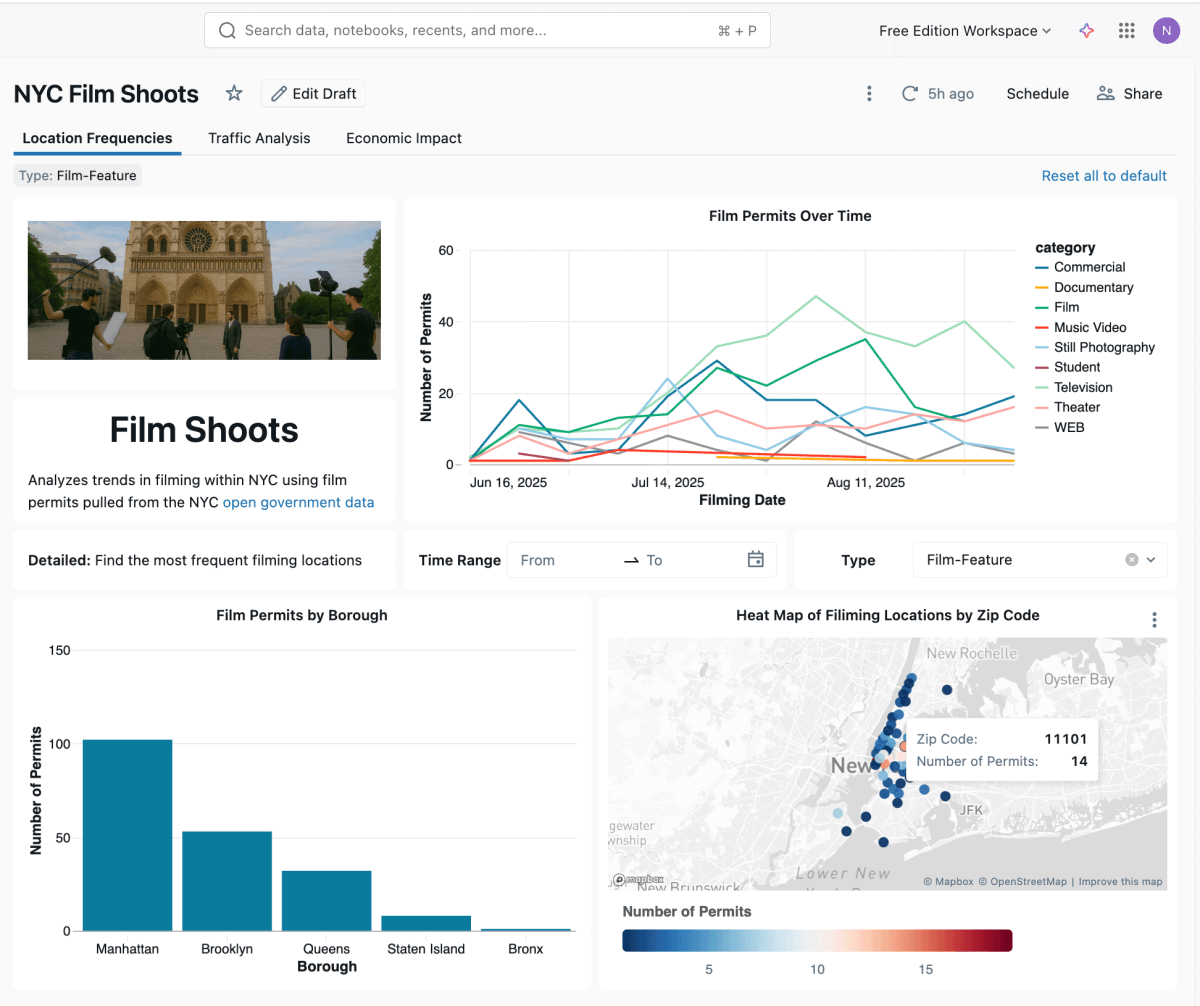Star the NYC Film Shoots dashboard

pos(234,93)
